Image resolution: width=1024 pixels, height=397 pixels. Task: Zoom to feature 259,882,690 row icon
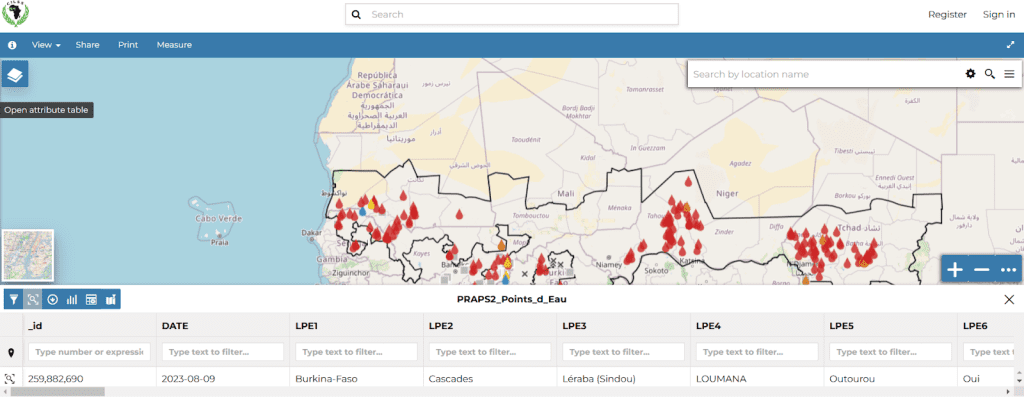coord(11,379)
